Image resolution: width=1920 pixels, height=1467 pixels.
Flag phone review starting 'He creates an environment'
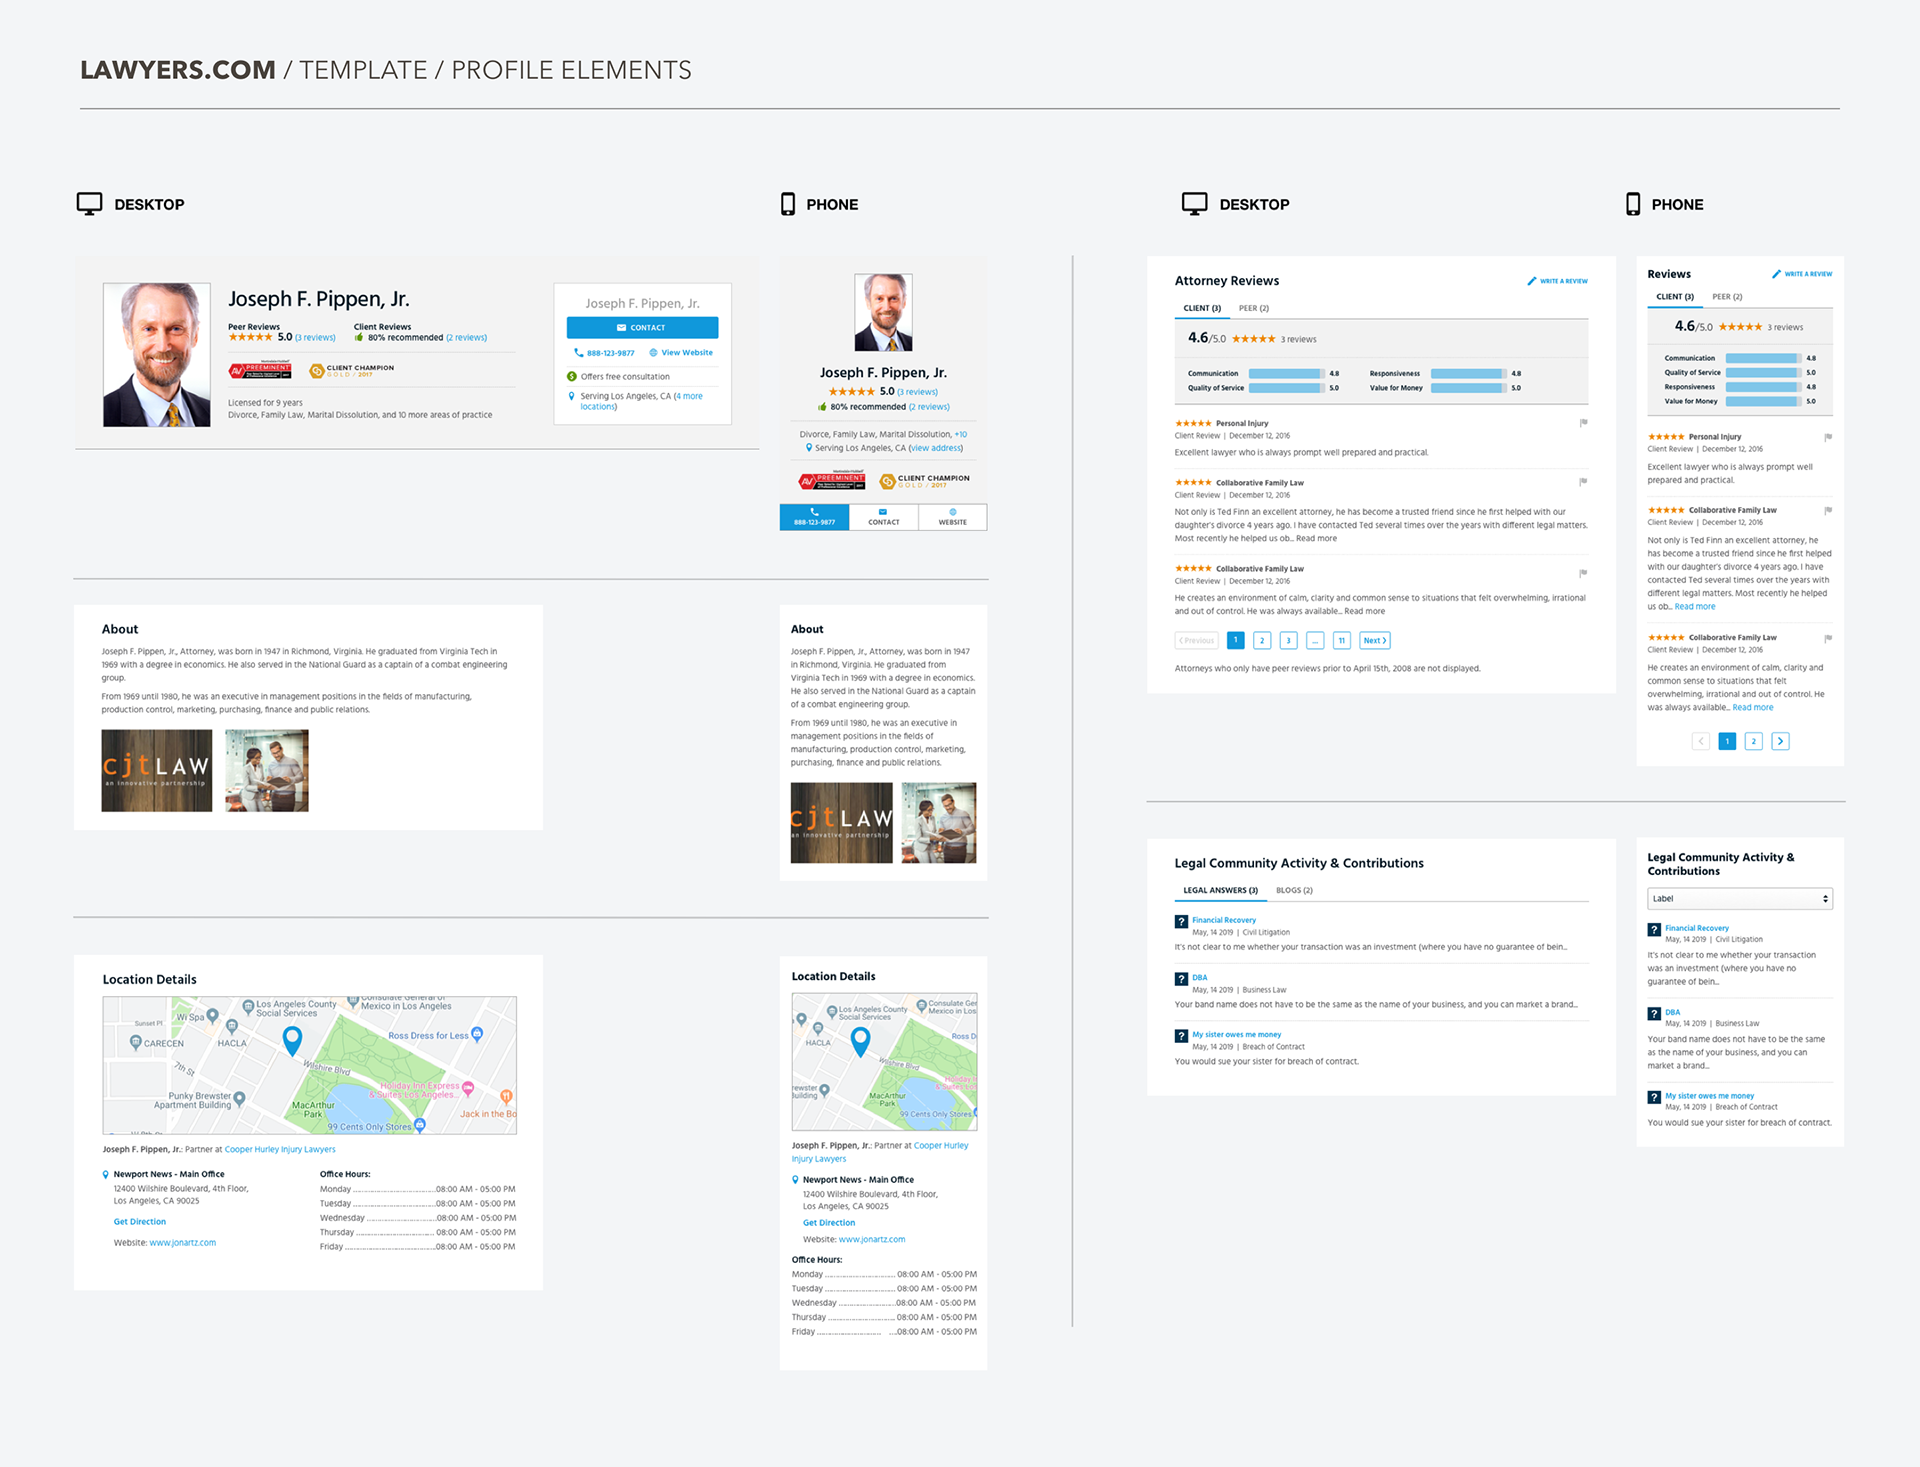pos(1828,638)
